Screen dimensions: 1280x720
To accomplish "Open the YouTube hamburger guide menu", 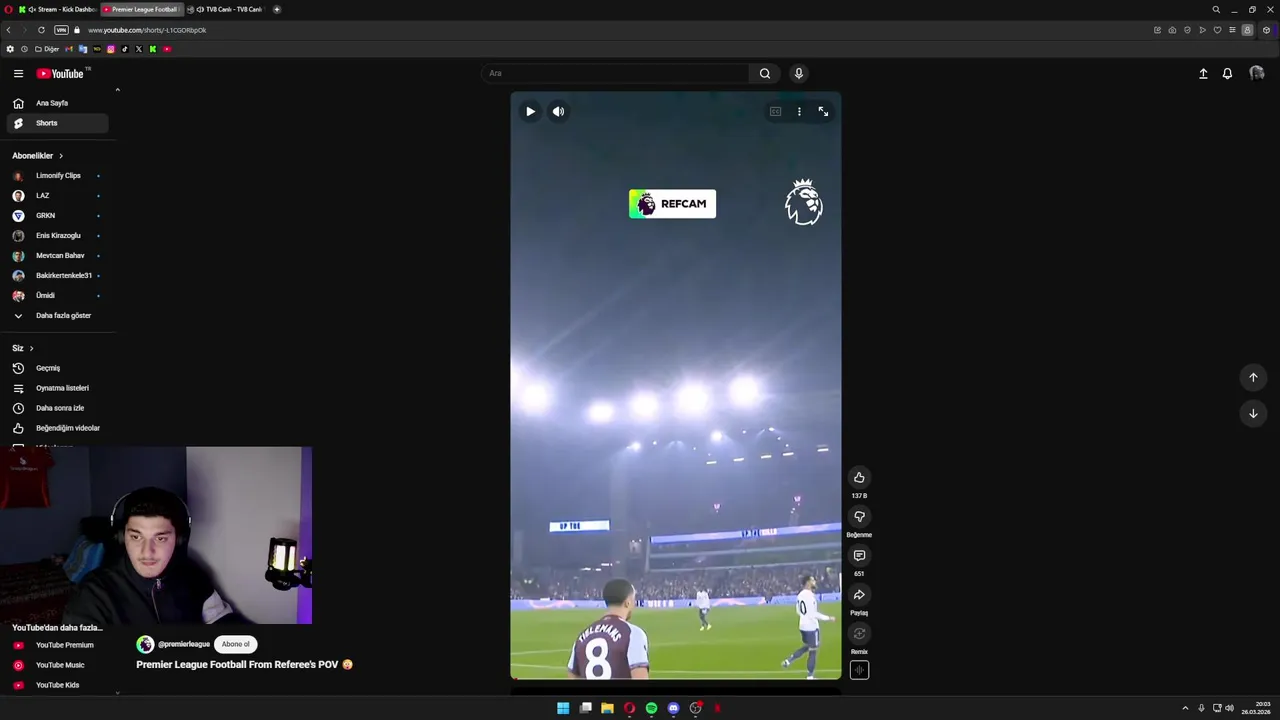I will tap(18, 73).
